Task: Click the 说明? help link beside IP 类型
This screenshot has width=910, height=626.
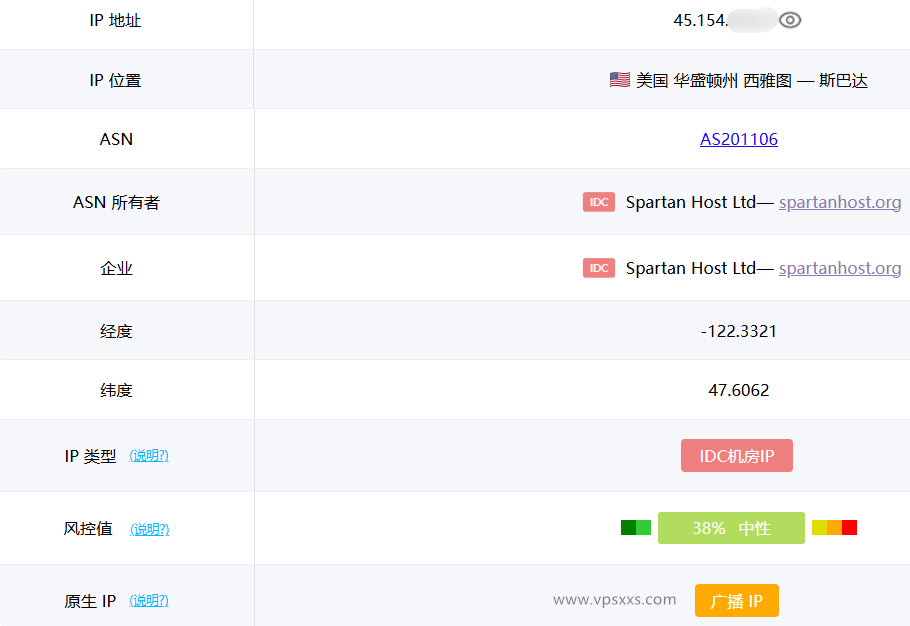Action: [149, 456]
